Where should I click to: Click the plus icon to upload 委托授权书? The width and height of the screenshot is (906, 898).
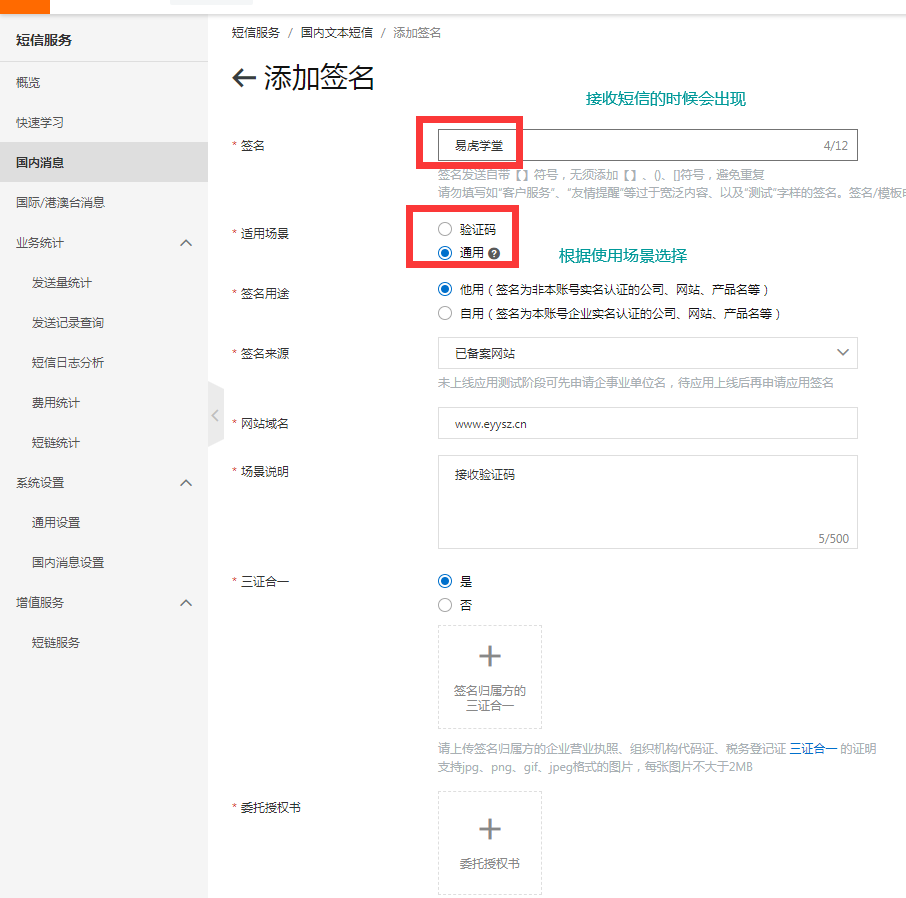[x=489, y=827]
